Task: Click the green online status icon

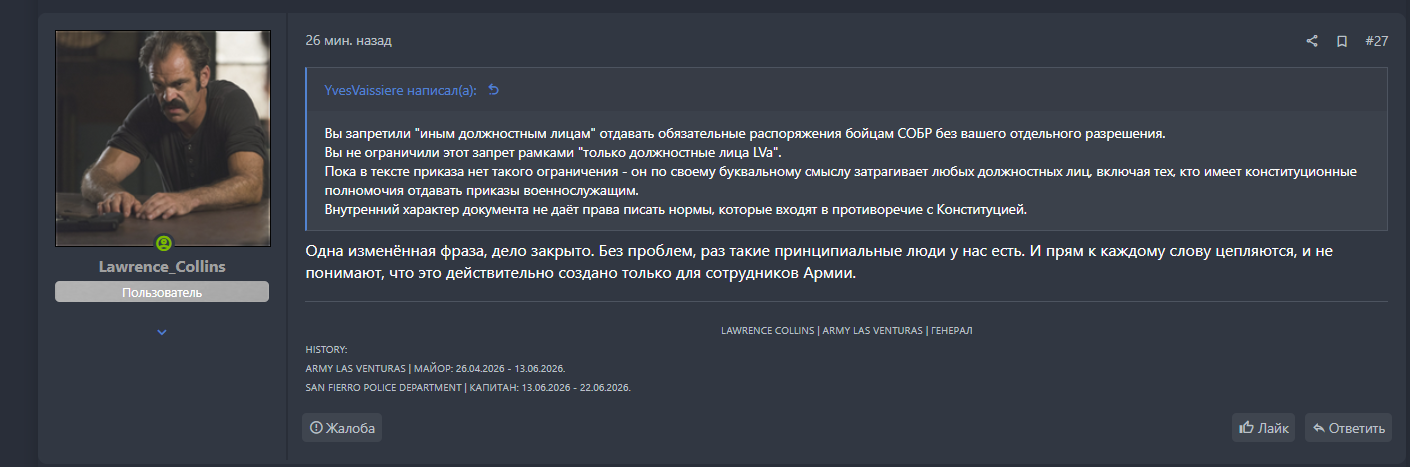Action: pyautogui.click(x=163, y=242)
